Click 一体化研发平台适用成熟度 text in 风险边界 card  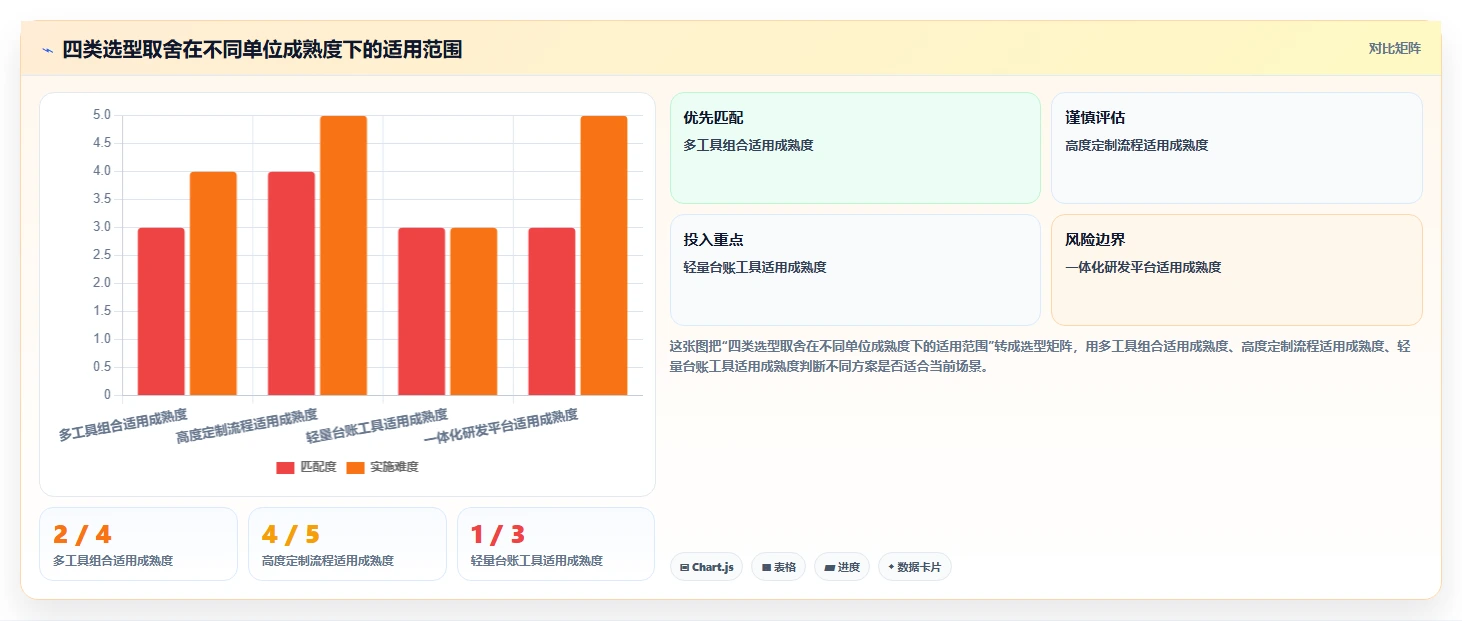tap(1143, 267)
